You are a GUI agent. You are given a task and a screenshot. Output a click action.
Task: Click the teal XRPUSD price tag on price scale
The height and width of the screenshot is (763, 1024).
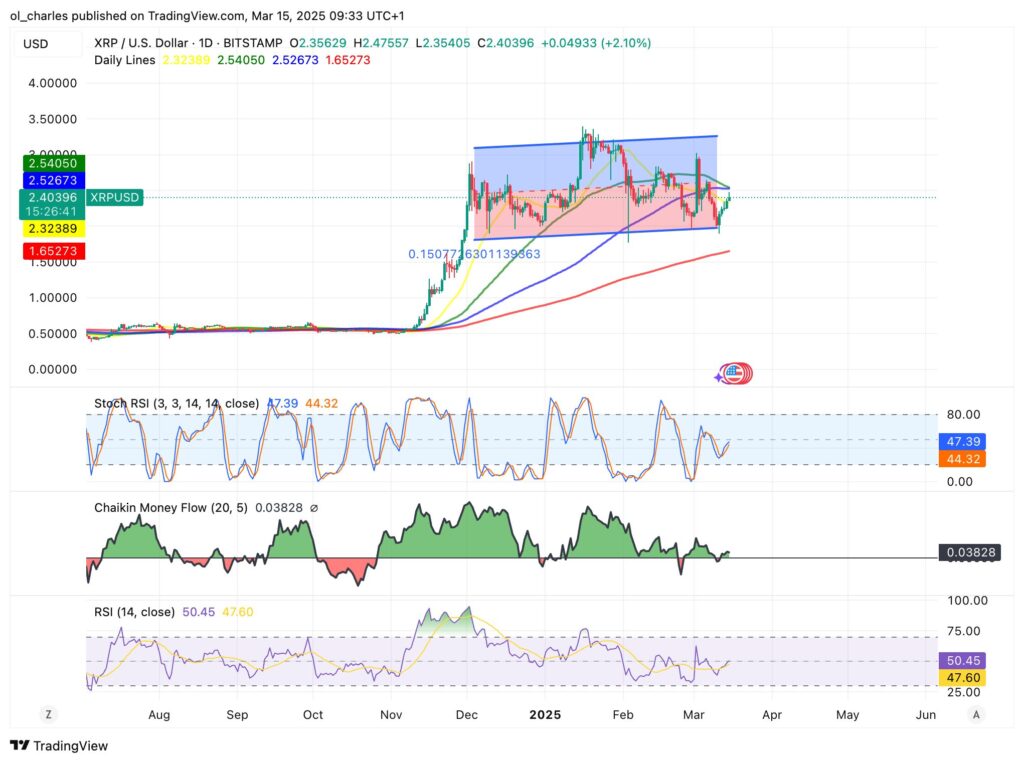[x=113, y=198]
